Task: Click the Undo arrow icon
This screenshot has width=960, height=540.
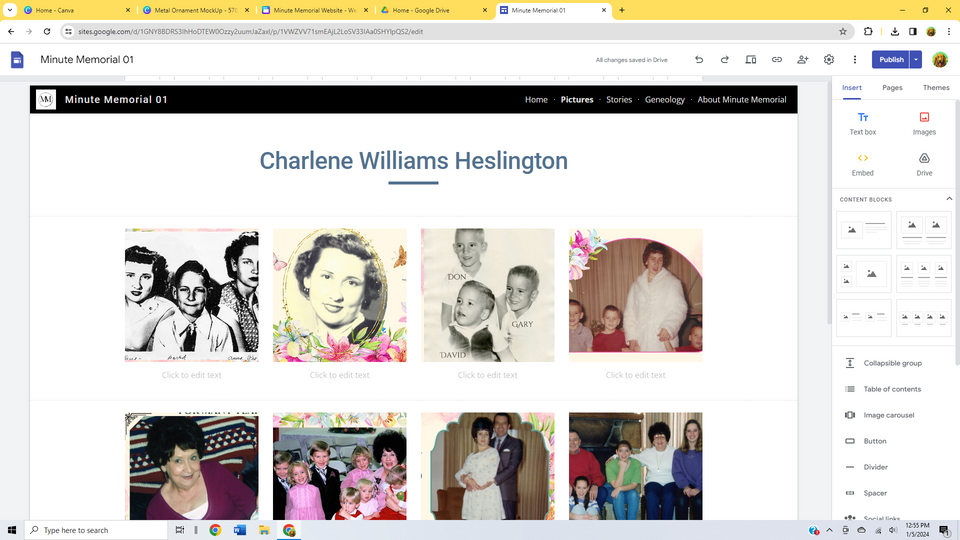Action: coord(698,60)
